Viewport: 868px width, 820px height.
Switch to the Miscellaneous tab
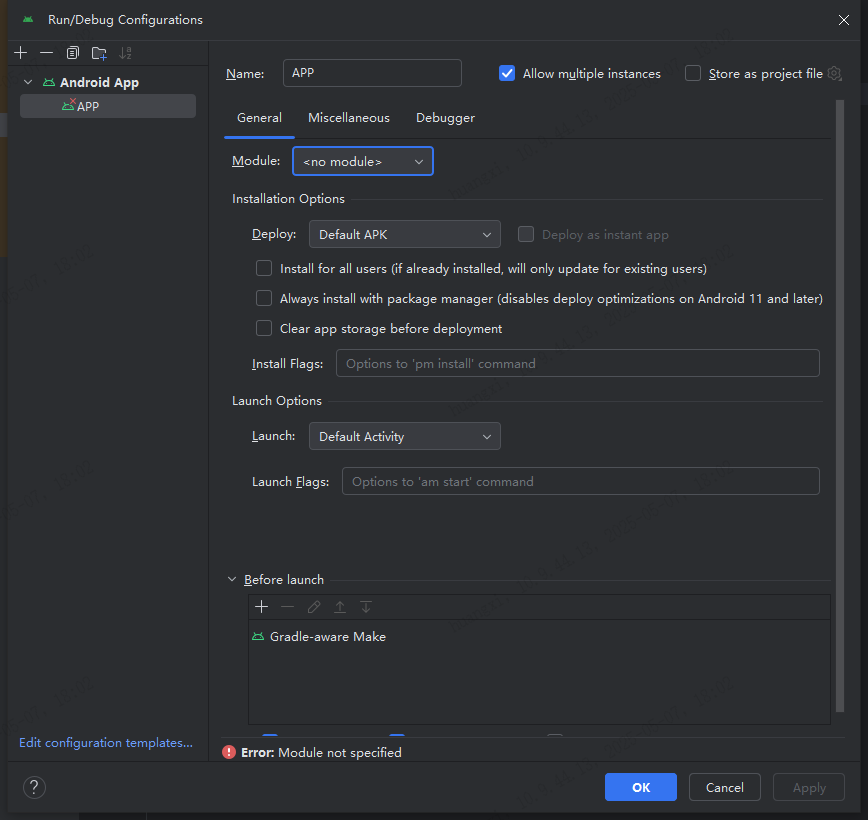pyautogui.click(x=349, y=118)
